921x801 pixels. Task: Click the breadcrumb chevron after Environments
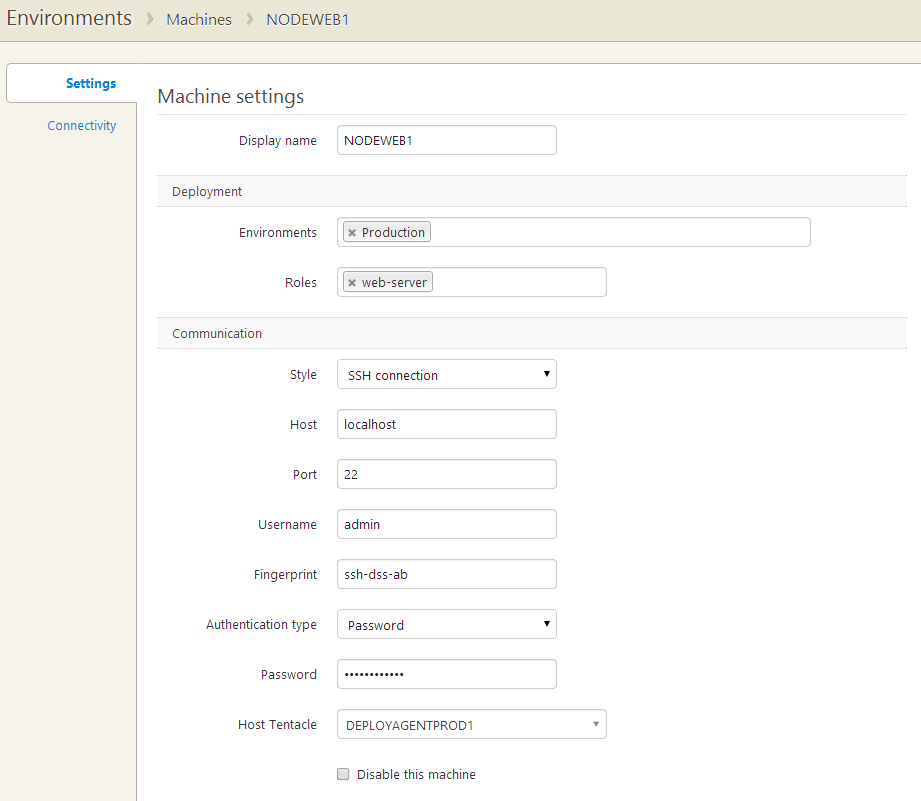pos(150,18)
